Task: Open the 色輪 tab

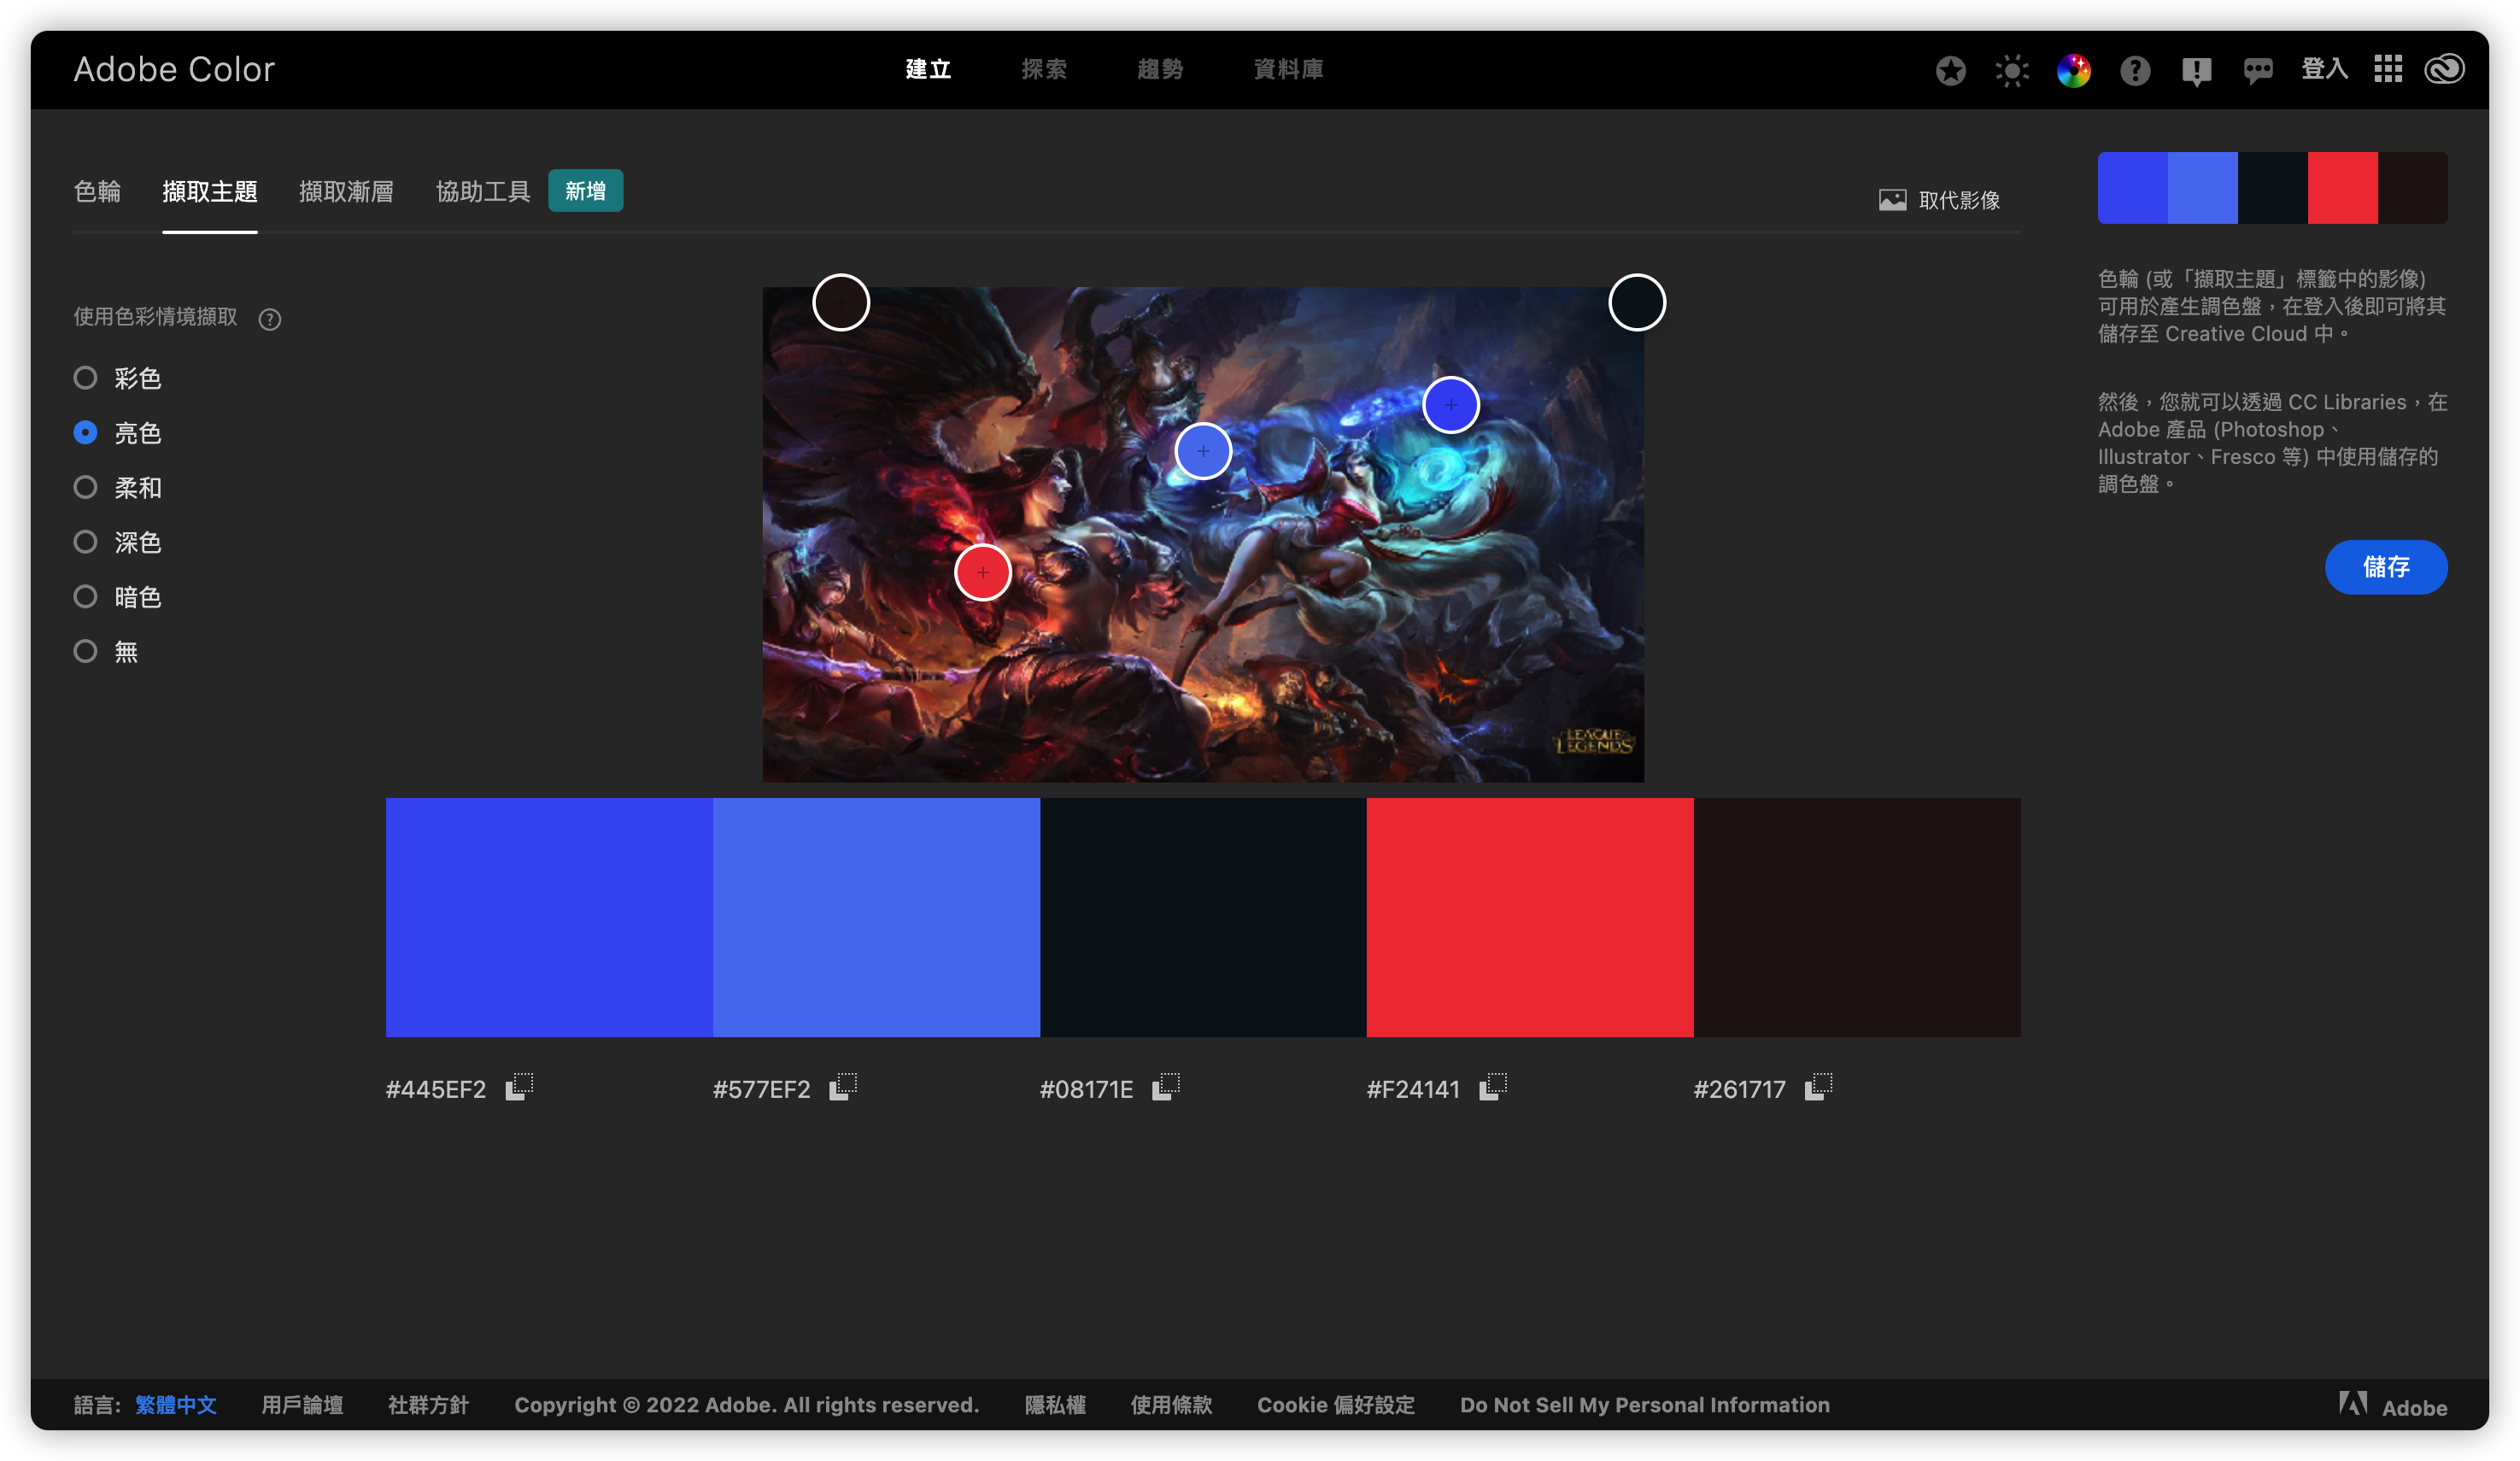Action: point(97,191)
